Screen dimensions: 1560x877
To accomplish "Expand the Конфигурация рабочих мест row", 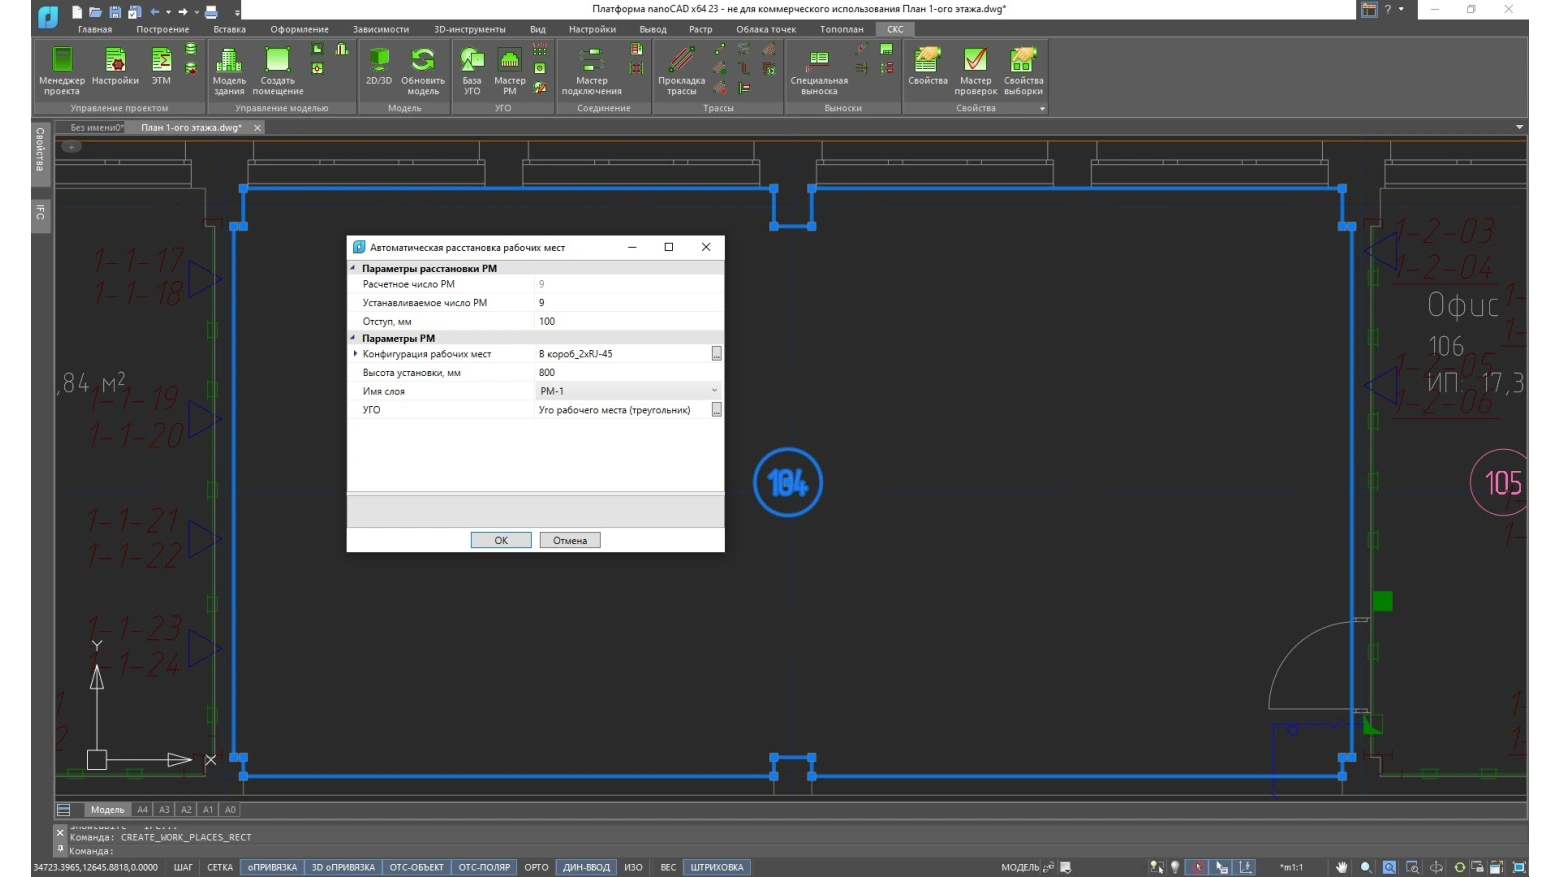I will pyautogui.click(x=355, y=354).
